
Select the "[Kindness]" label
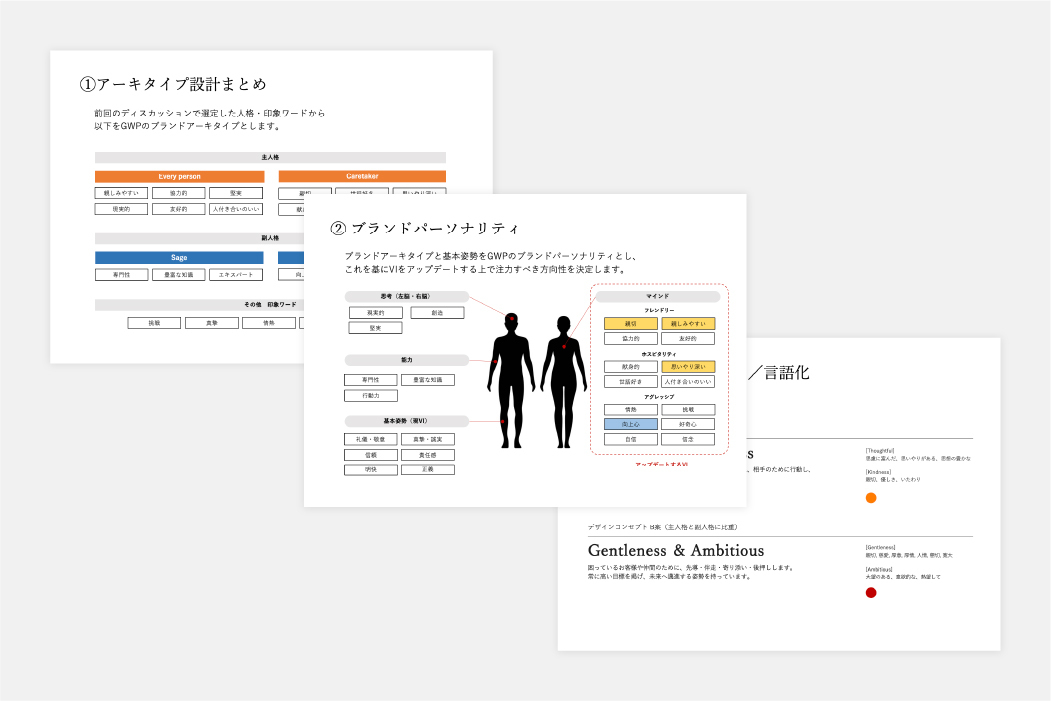[x=878, y=472]
